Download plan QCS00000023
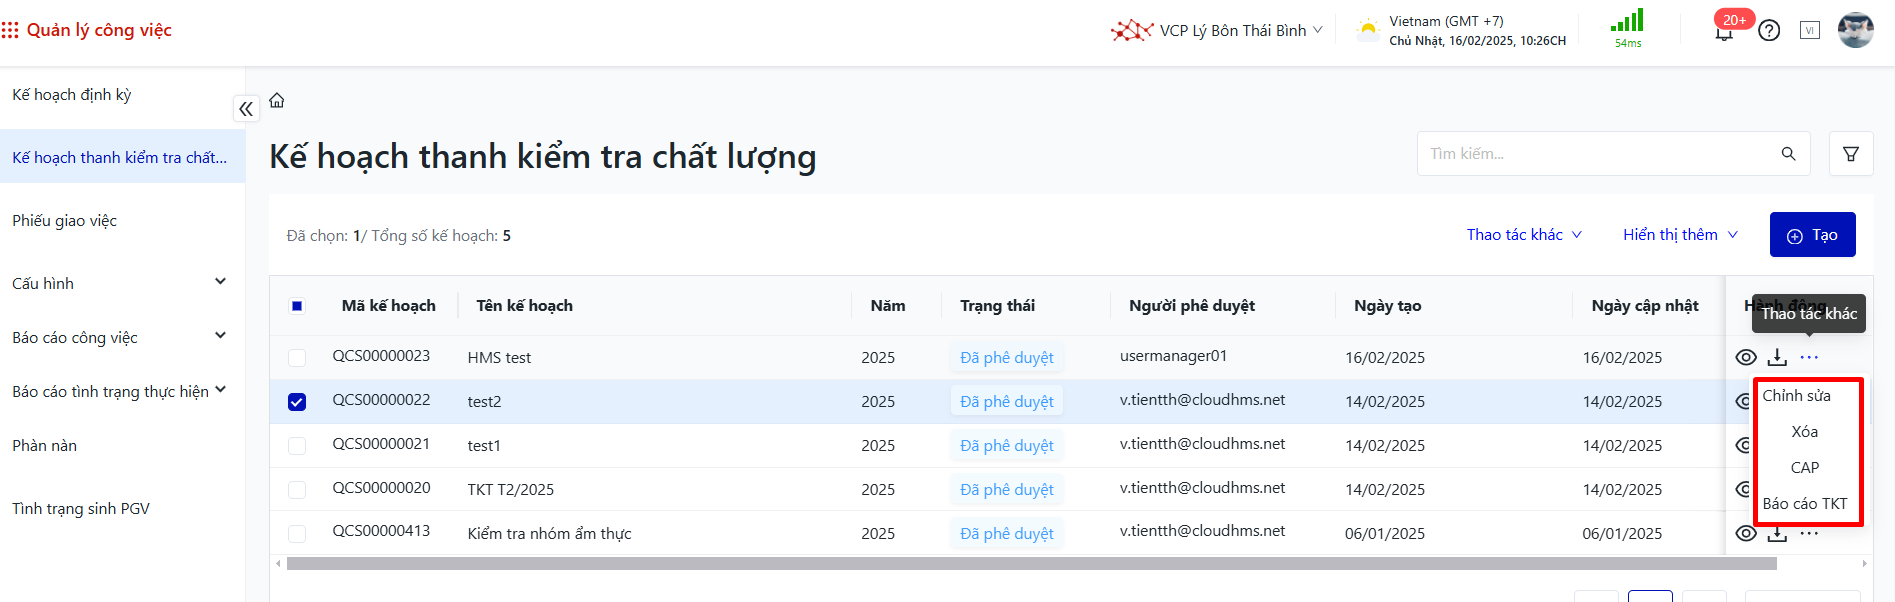This screenshot has height=602, width=1895. (x=1777, y=357)
